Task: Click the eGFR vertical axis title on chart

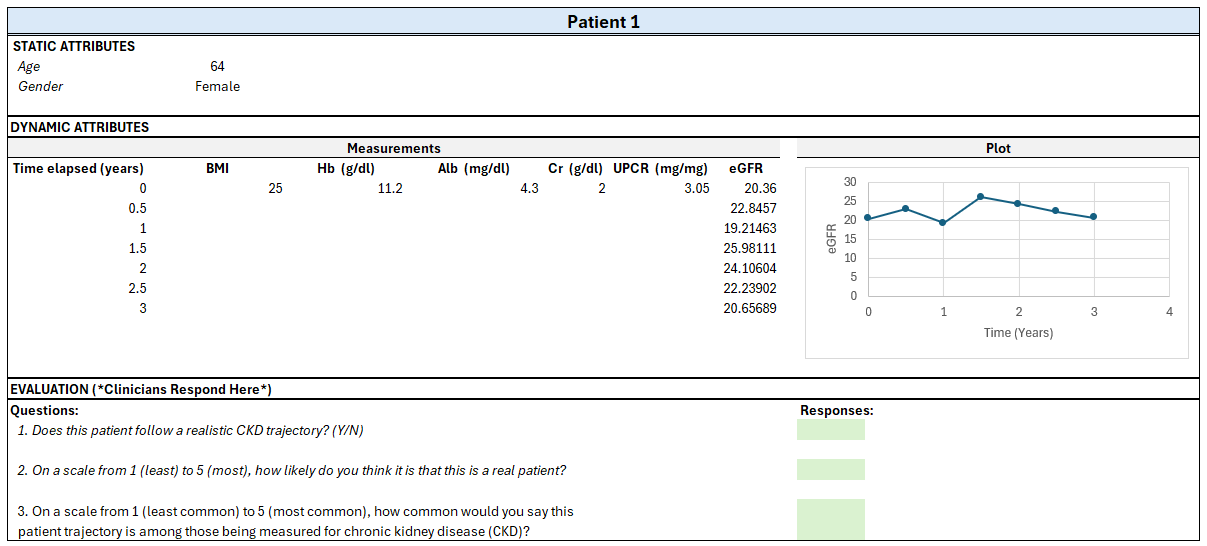Action: tap(829, 240)
